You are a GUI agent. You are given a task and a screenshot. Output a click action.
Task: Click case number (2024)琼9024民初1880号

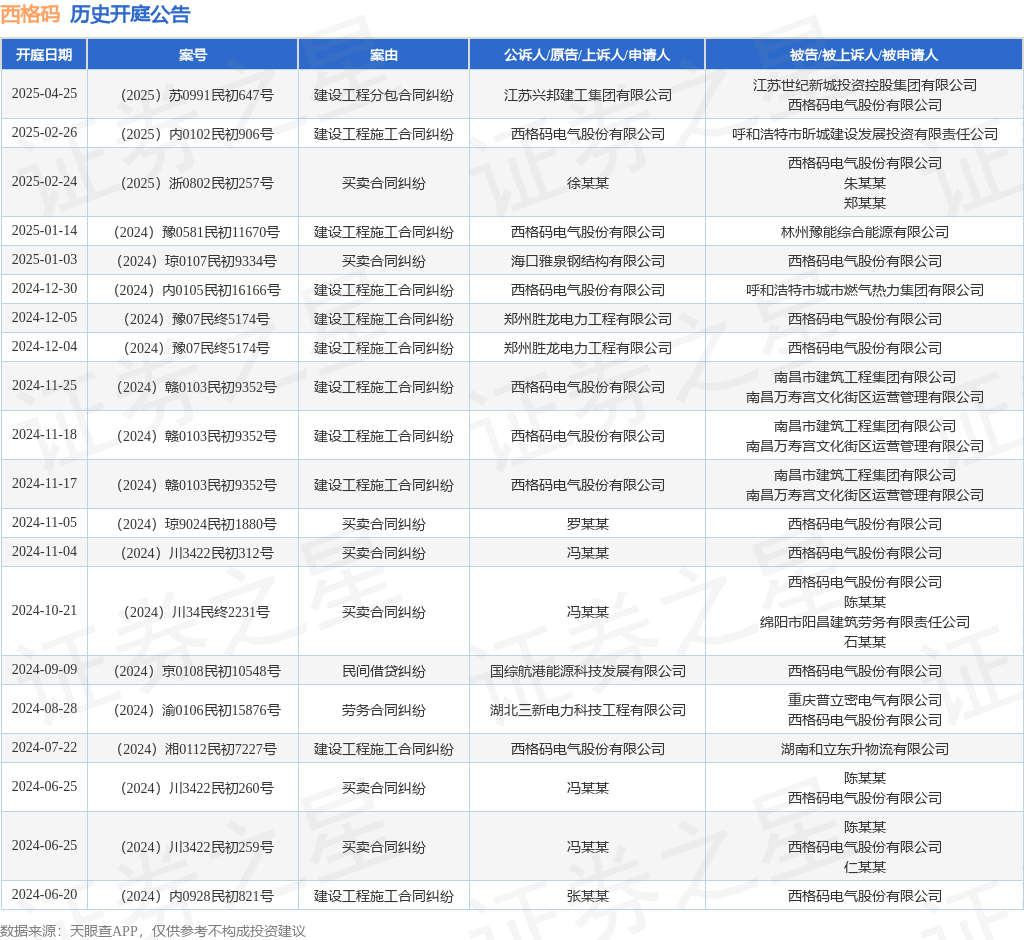point(193,524)
